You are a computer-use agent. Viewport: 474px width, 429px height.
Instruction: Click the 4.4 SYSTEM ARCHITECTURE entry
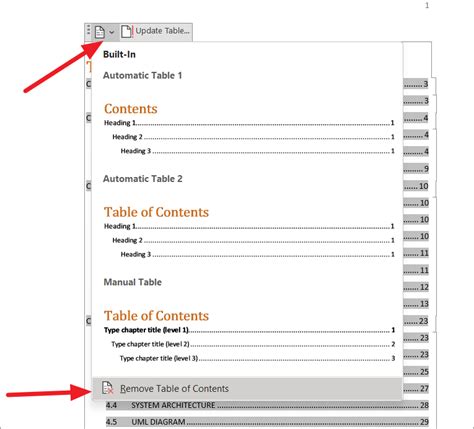click(x=267, y=405)
